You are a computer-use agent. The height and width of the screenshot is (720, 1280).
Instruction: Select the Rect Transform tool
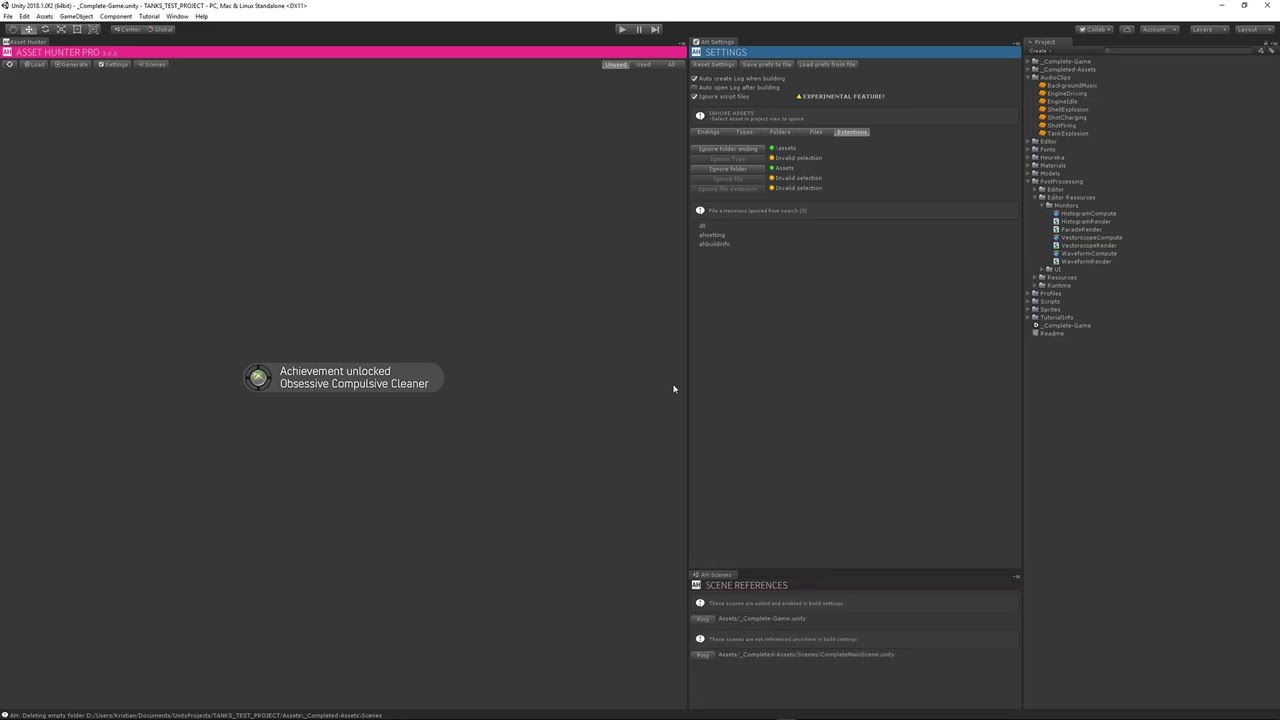coord(77,29)
